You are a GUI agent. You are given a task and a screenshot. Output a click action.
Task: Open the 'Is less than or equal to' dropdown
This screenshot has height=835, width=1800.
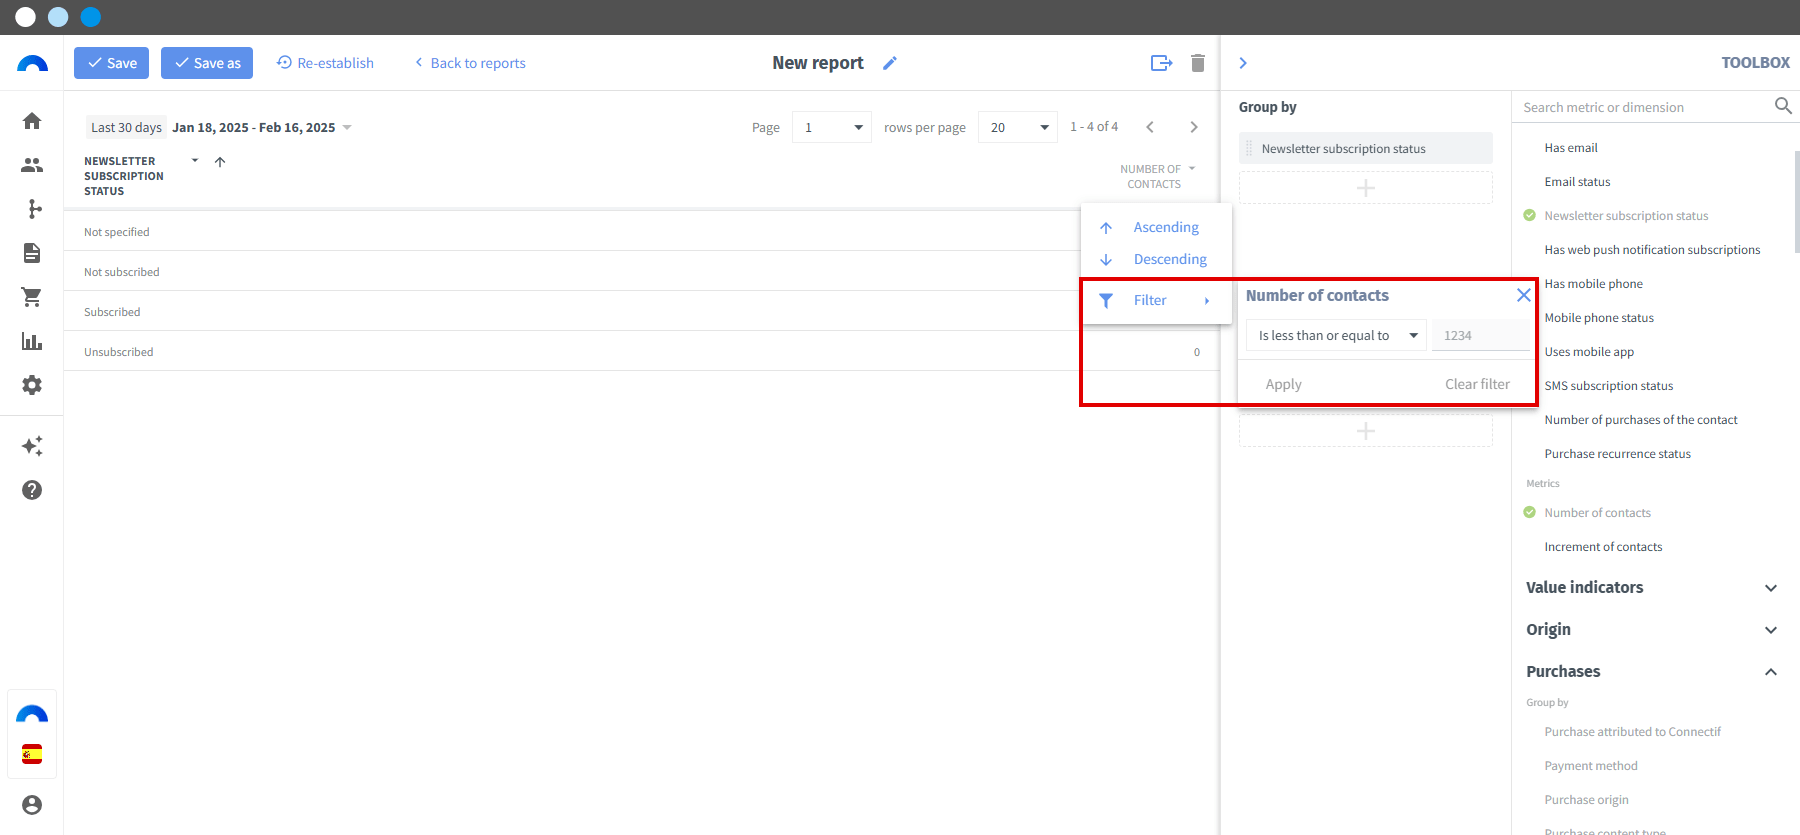1337,335
